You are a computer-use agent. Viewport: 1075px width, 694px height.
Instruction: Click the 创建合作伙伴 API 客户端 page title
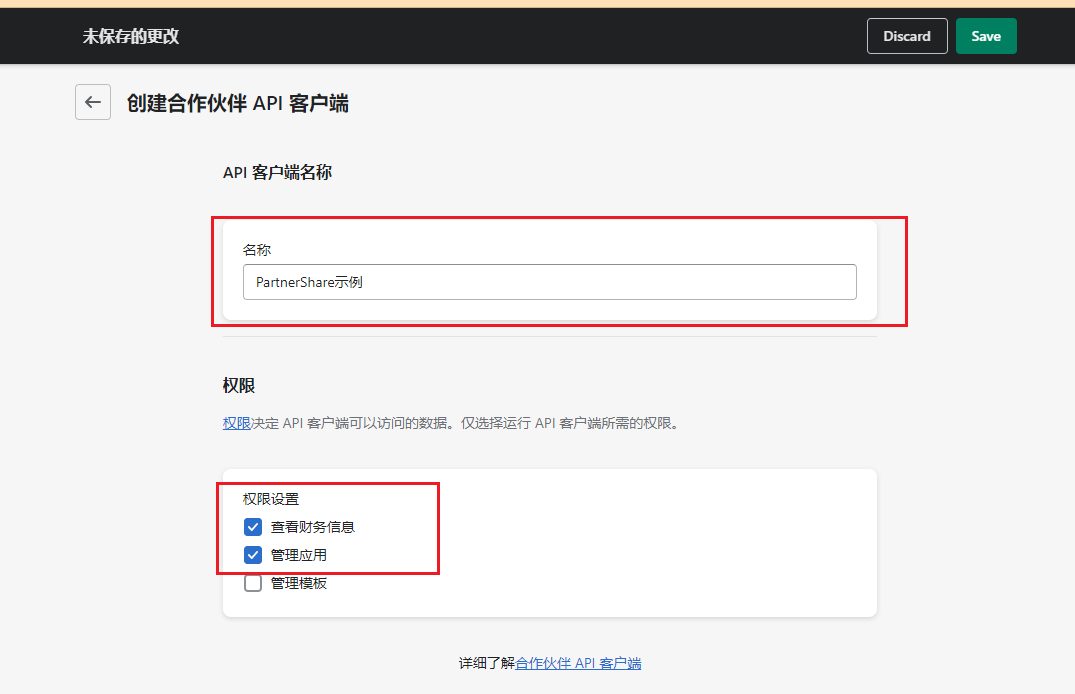coord(238,103)
